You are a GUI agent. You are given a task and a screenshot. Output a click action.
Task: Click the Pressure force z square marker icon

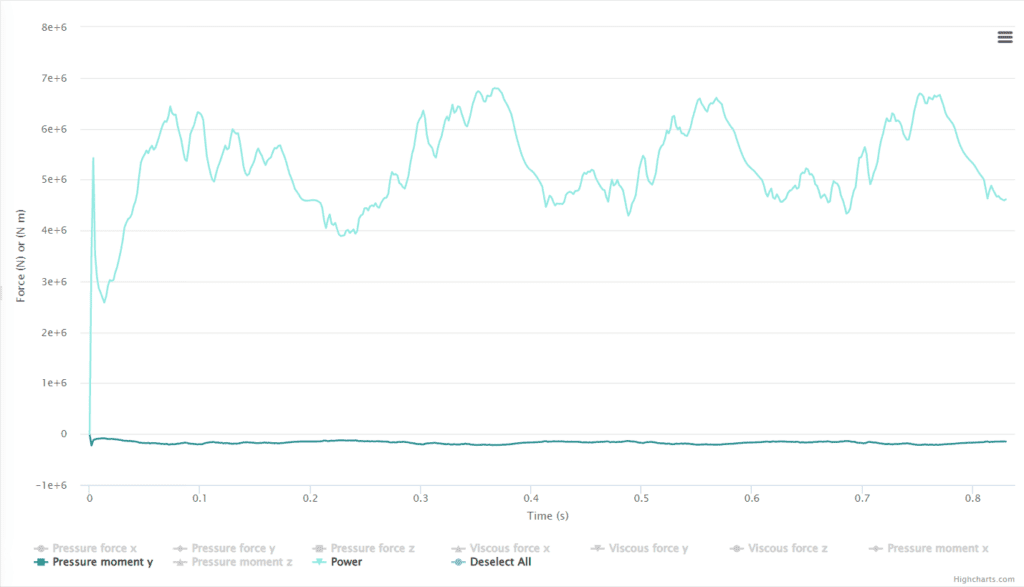318,548
